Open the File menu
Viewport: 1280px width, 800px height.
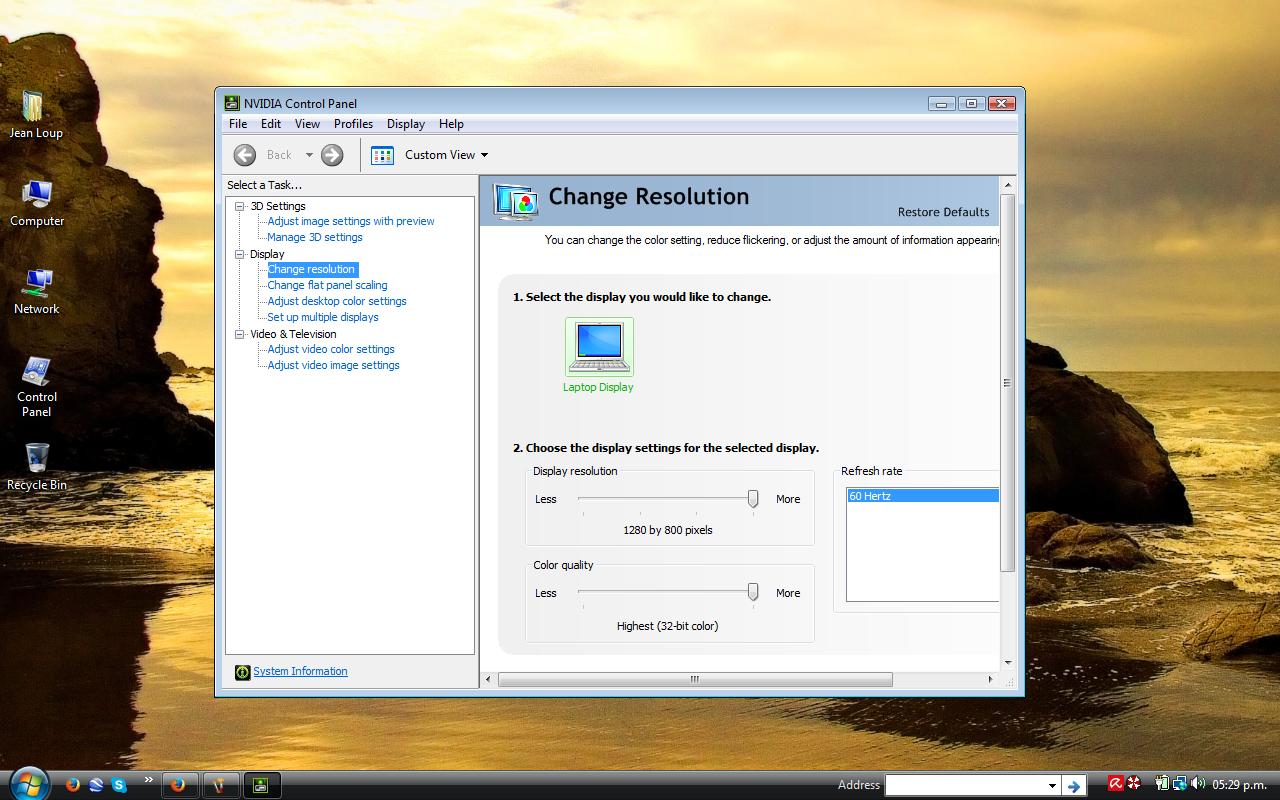(238, 124)
